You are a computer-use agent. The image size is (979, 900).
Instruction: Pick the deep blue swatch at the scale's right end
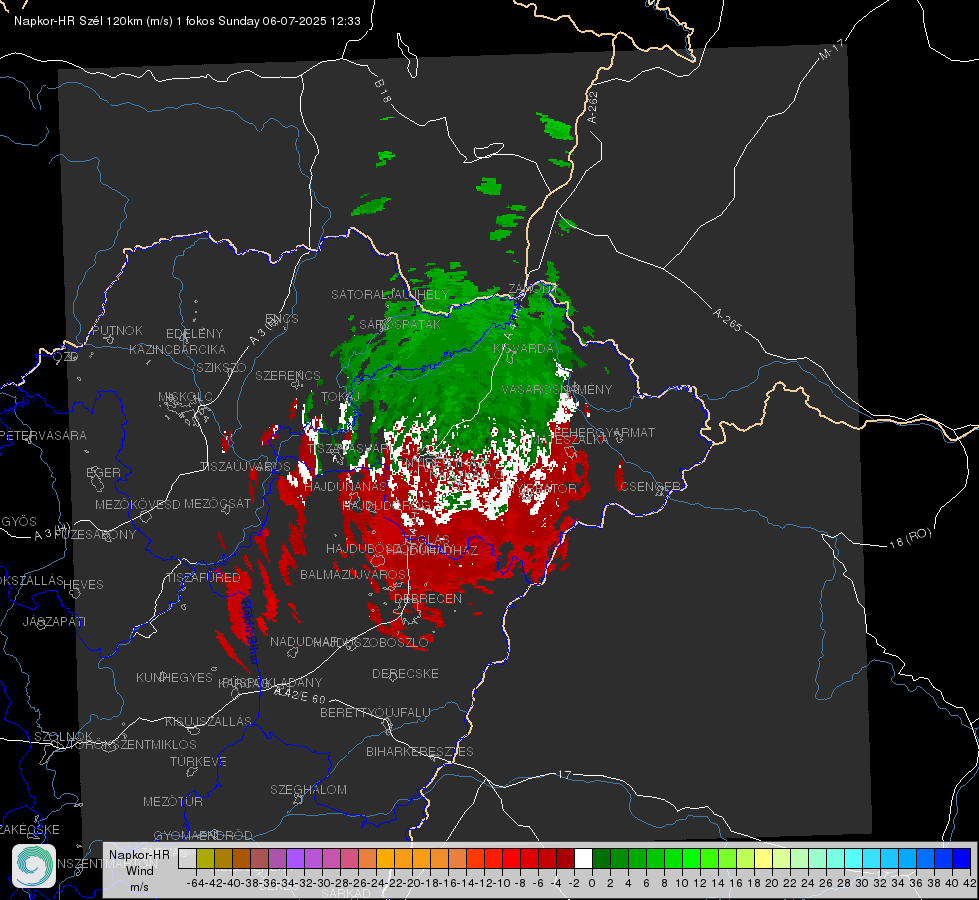click(x=962, y=858)
